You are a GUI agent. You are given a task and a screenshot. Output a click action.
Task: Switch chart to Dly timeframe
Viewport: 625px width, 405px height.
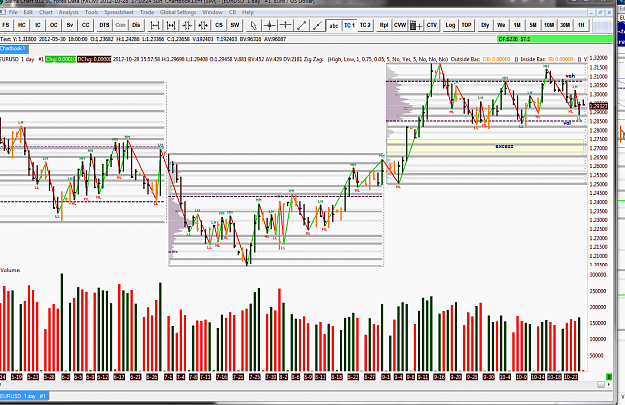point(485,25)
